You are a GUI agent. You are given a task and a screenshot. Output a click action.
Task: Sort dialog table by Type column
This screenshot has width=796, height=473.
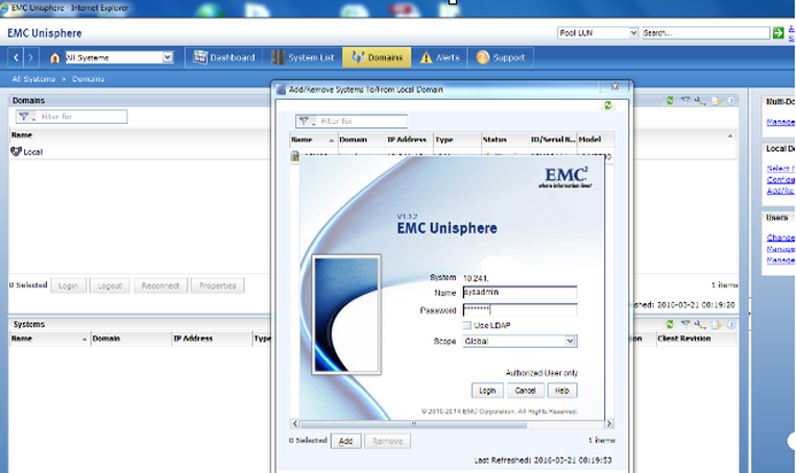coord(457,140)
